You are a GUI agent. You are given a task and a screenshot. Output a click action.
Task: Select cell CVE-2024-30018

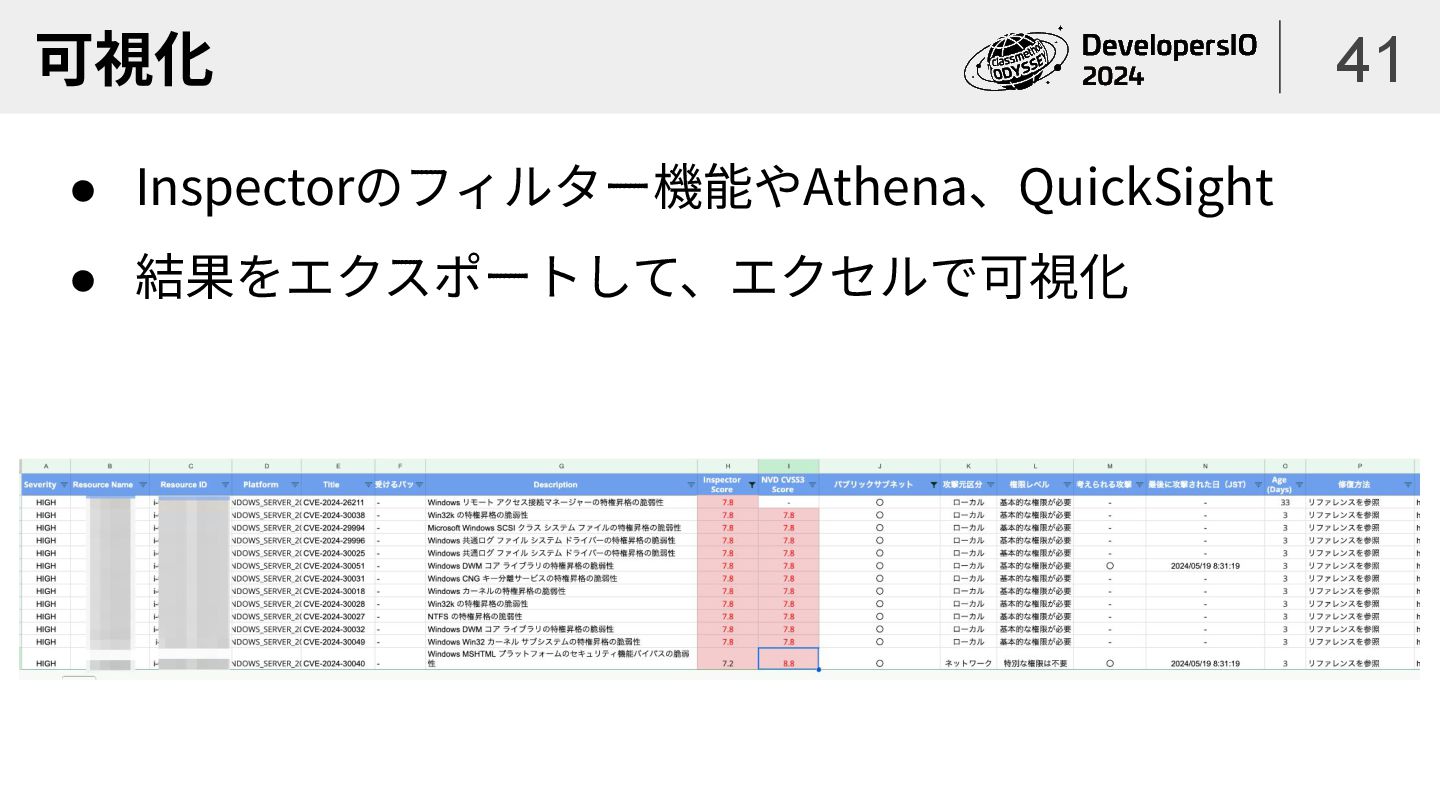[x=338, y=591]
